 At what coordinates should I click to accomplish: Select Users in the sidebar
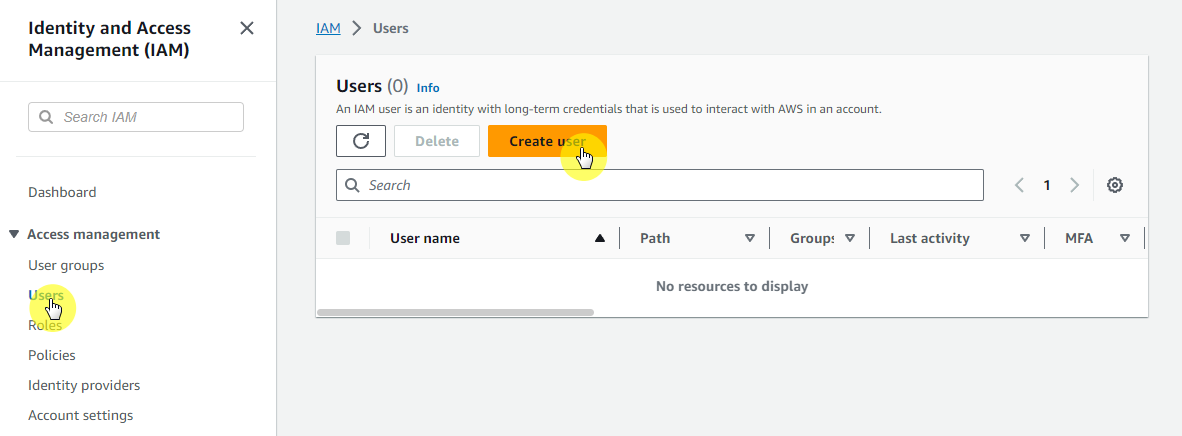click(46, 295)
